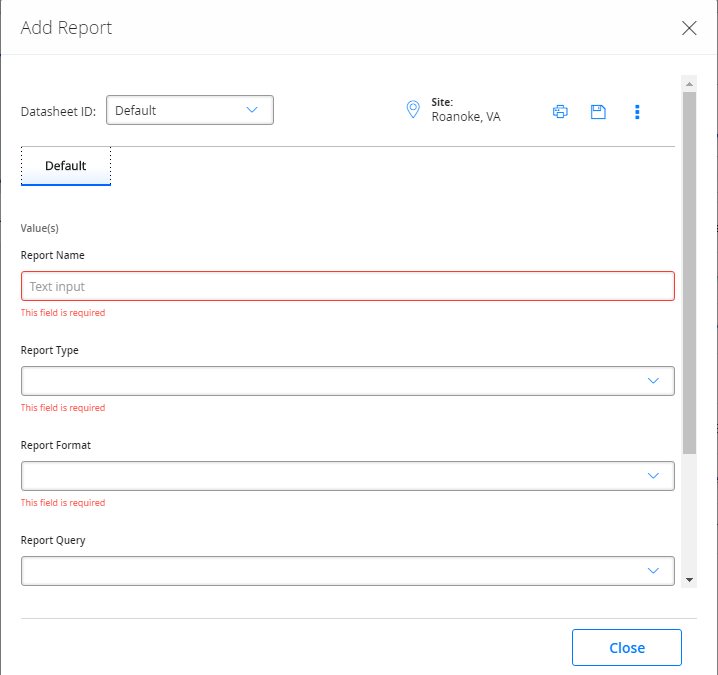Click the Report Name text input
Image resolution: width=718 pixels, height=675 pixels.
point(348,286)
